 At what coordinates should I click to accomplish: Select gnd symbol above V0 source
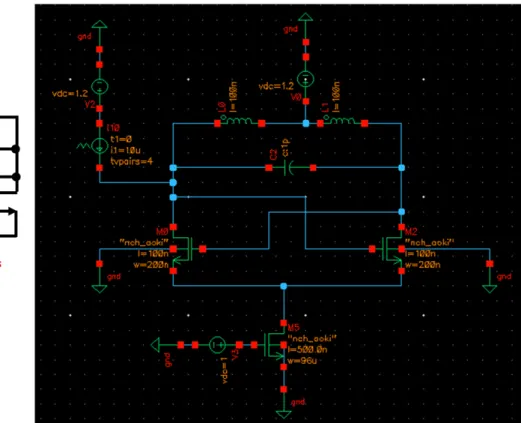pyautogui.click(x=305, y=17)
